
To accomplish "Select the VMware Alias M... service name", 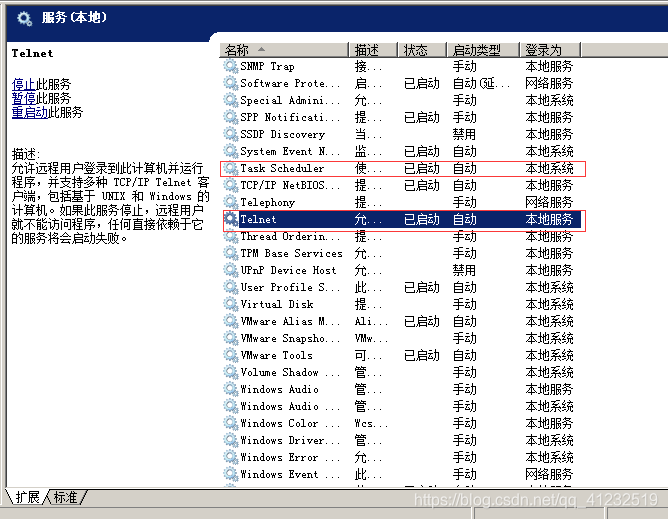I will tap(290, 321).
